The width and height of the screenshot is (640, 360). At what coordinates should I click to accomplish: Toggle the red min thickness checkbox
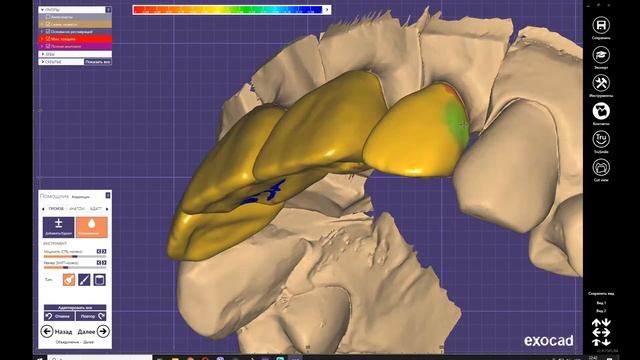[48, 39]
